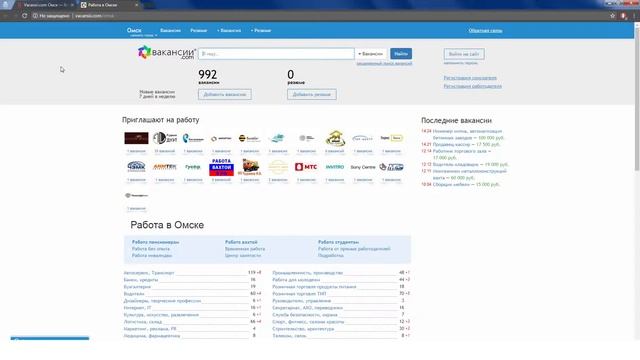
Task: Open the Работа для молодежи category
Action: coord(296,280)
